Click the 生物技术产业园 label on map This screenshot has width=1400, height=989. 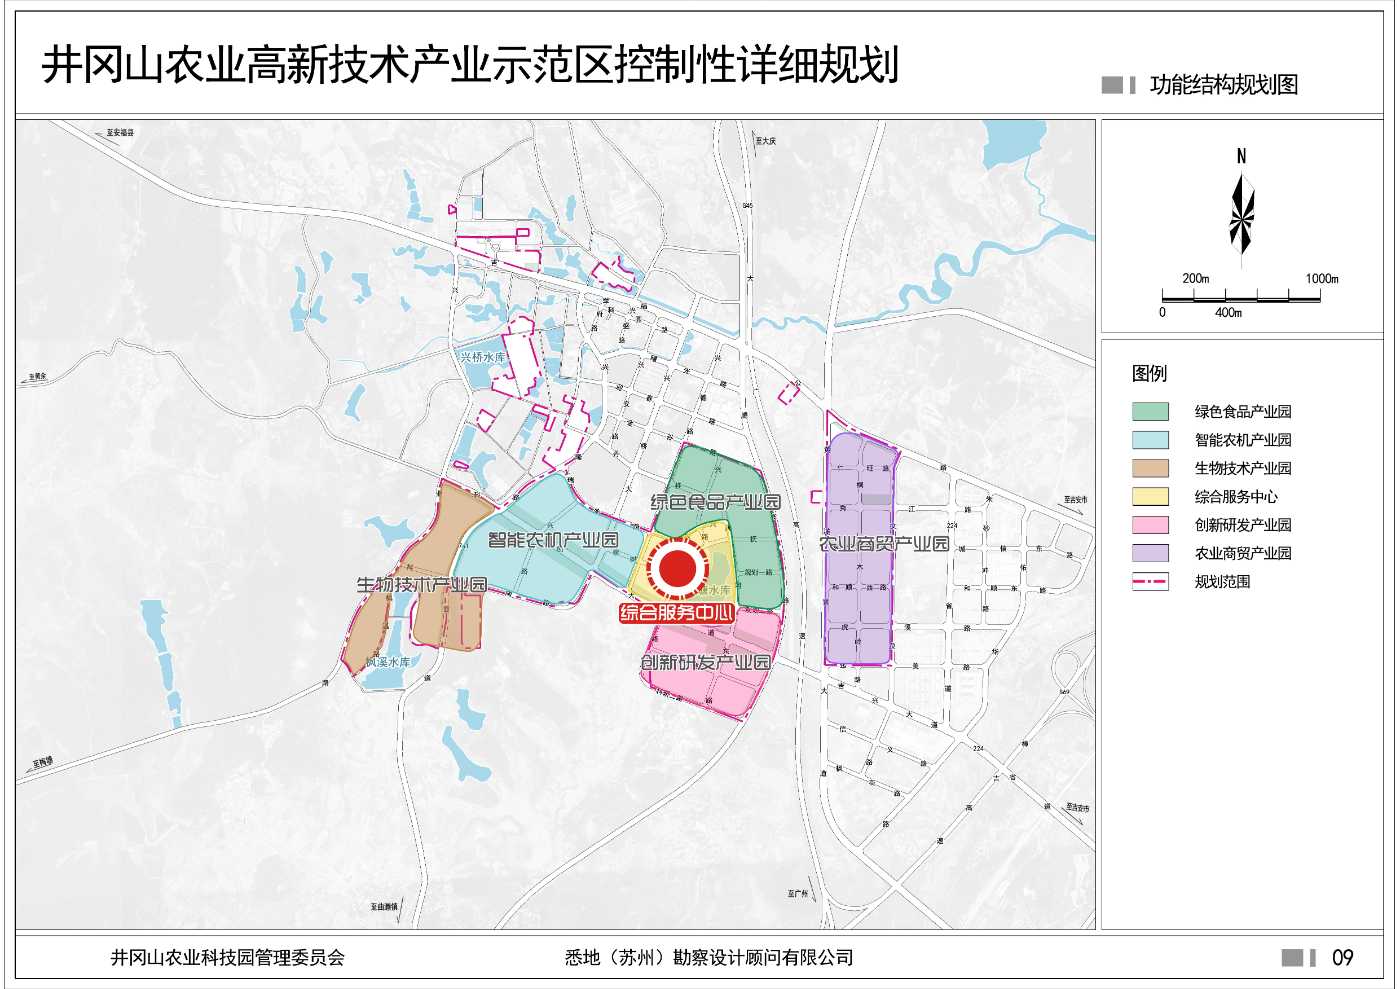click(422, 584)
